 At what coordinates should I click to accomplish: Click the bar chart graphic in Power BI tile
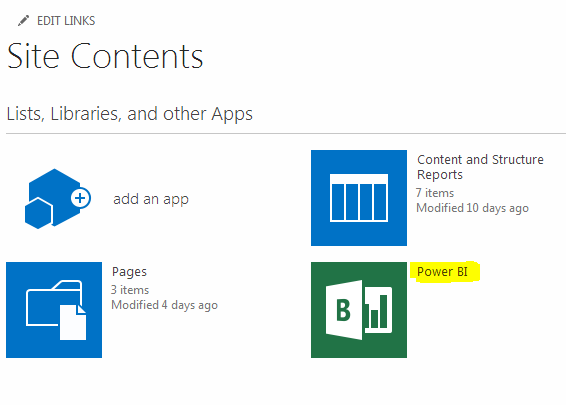point(378,310)
